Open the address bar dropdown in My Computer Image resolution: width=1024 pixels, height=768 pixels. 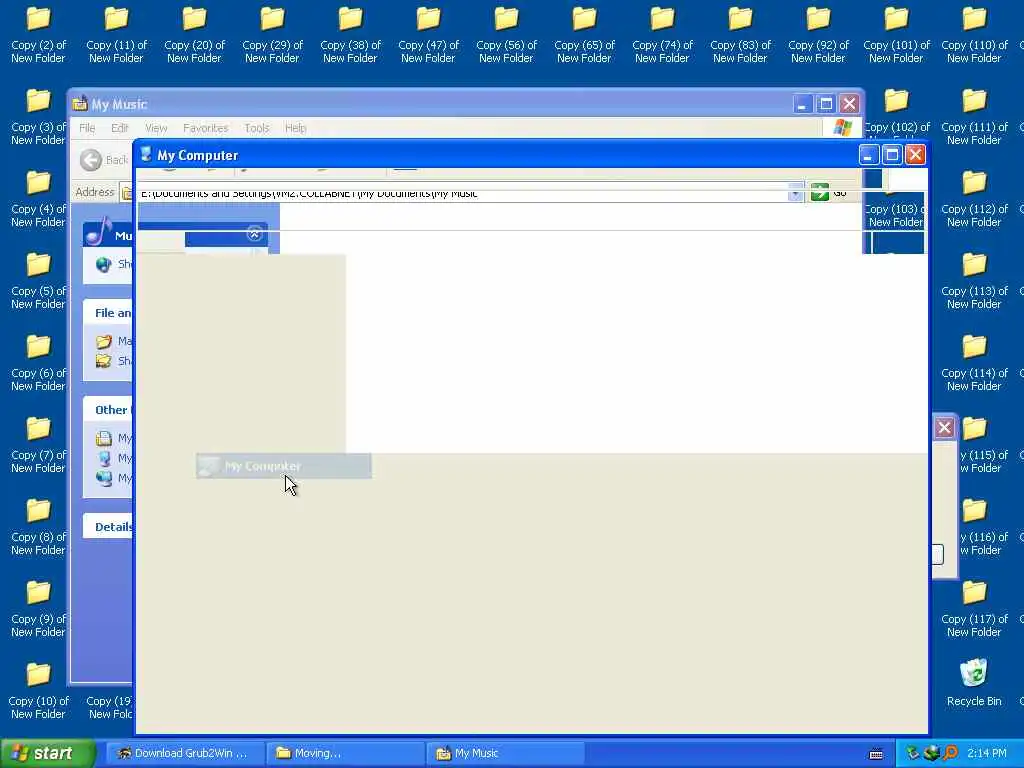click(x=795, y=193)
